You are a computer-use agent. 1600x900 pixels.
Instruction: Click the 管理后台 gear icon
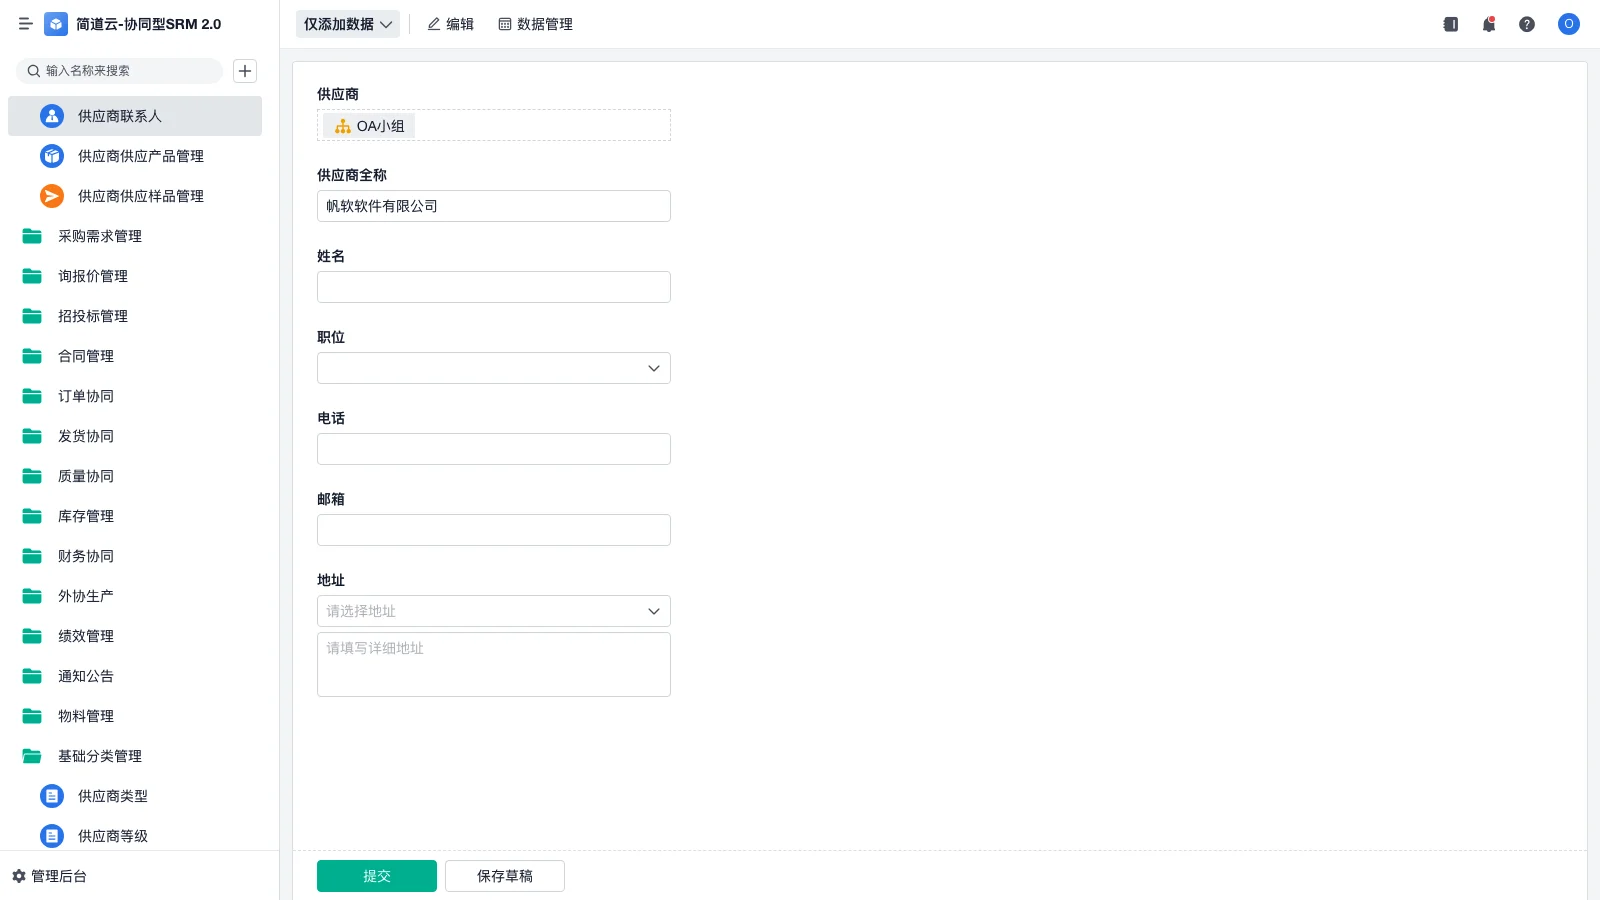pyautogui.click(x=19, y=876)
